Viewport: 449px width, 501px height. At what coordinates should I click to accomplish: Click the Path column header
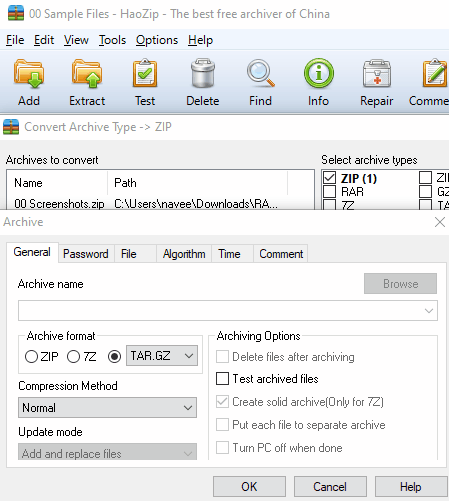[x=197, y=183]
